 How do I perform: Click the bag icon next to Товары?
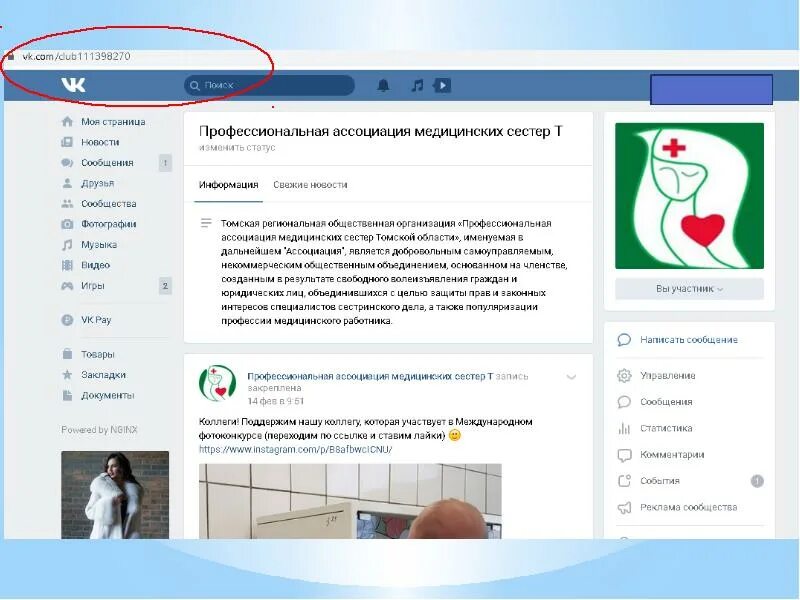(67, 354)
